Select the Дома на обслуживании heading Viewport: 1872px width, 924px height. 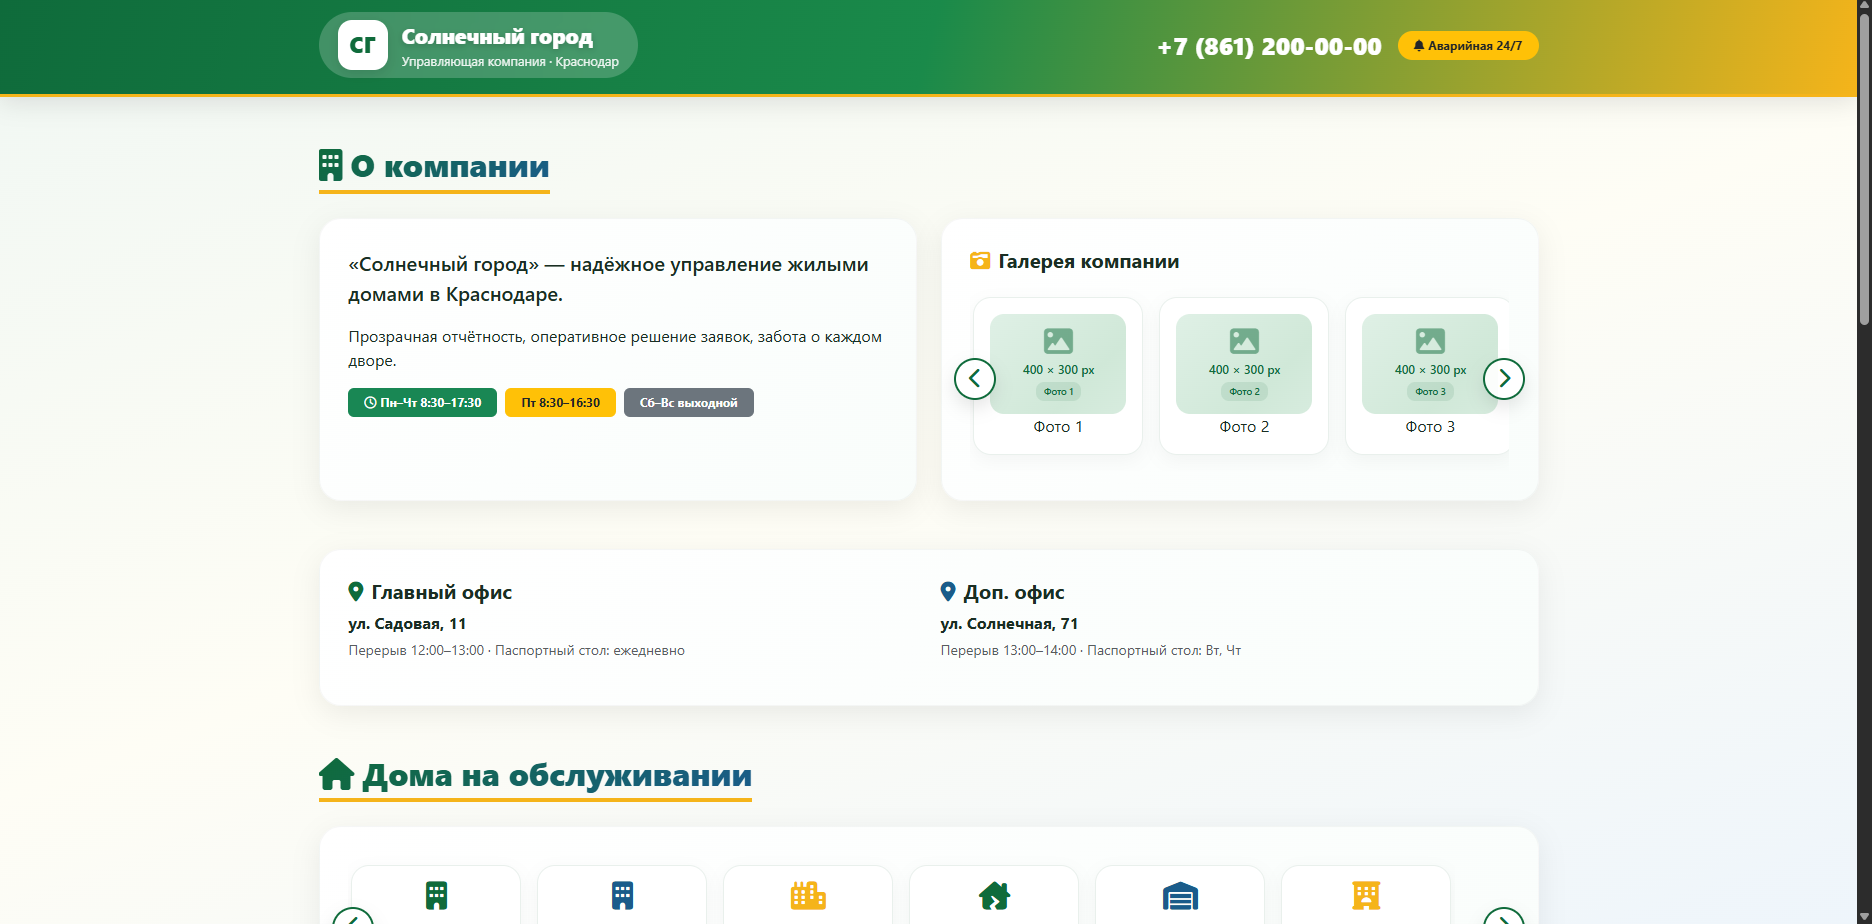[x=557, y=775]
